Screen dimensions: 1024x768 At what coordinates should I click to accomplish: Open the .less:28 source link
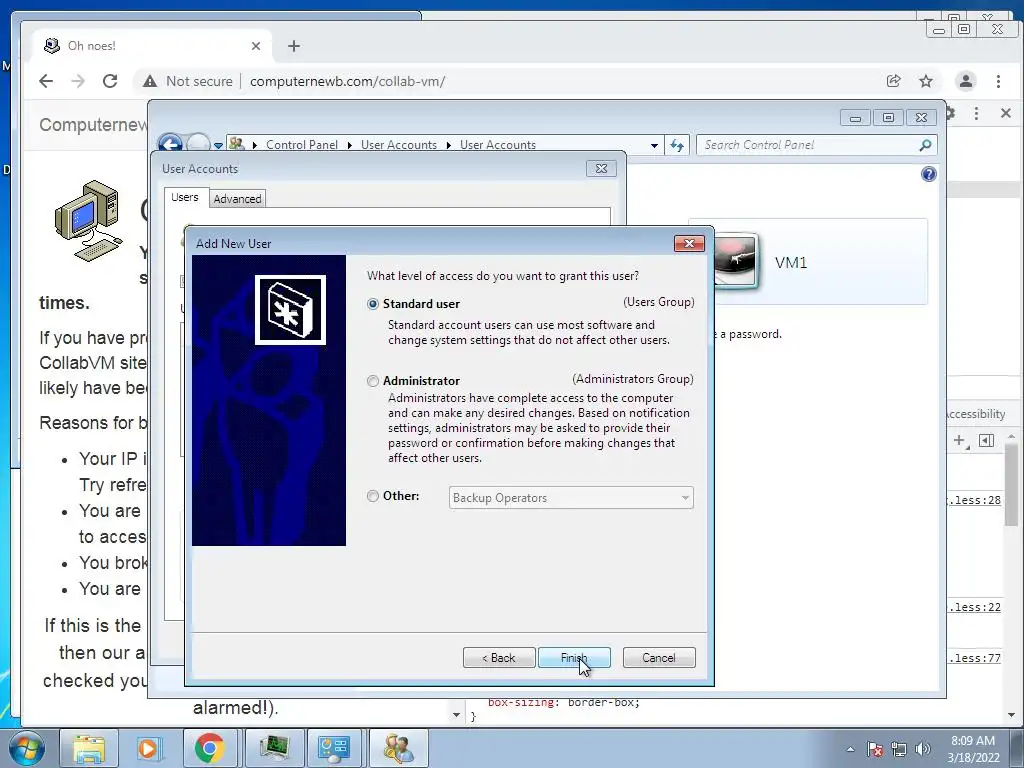tap(974, 500)
